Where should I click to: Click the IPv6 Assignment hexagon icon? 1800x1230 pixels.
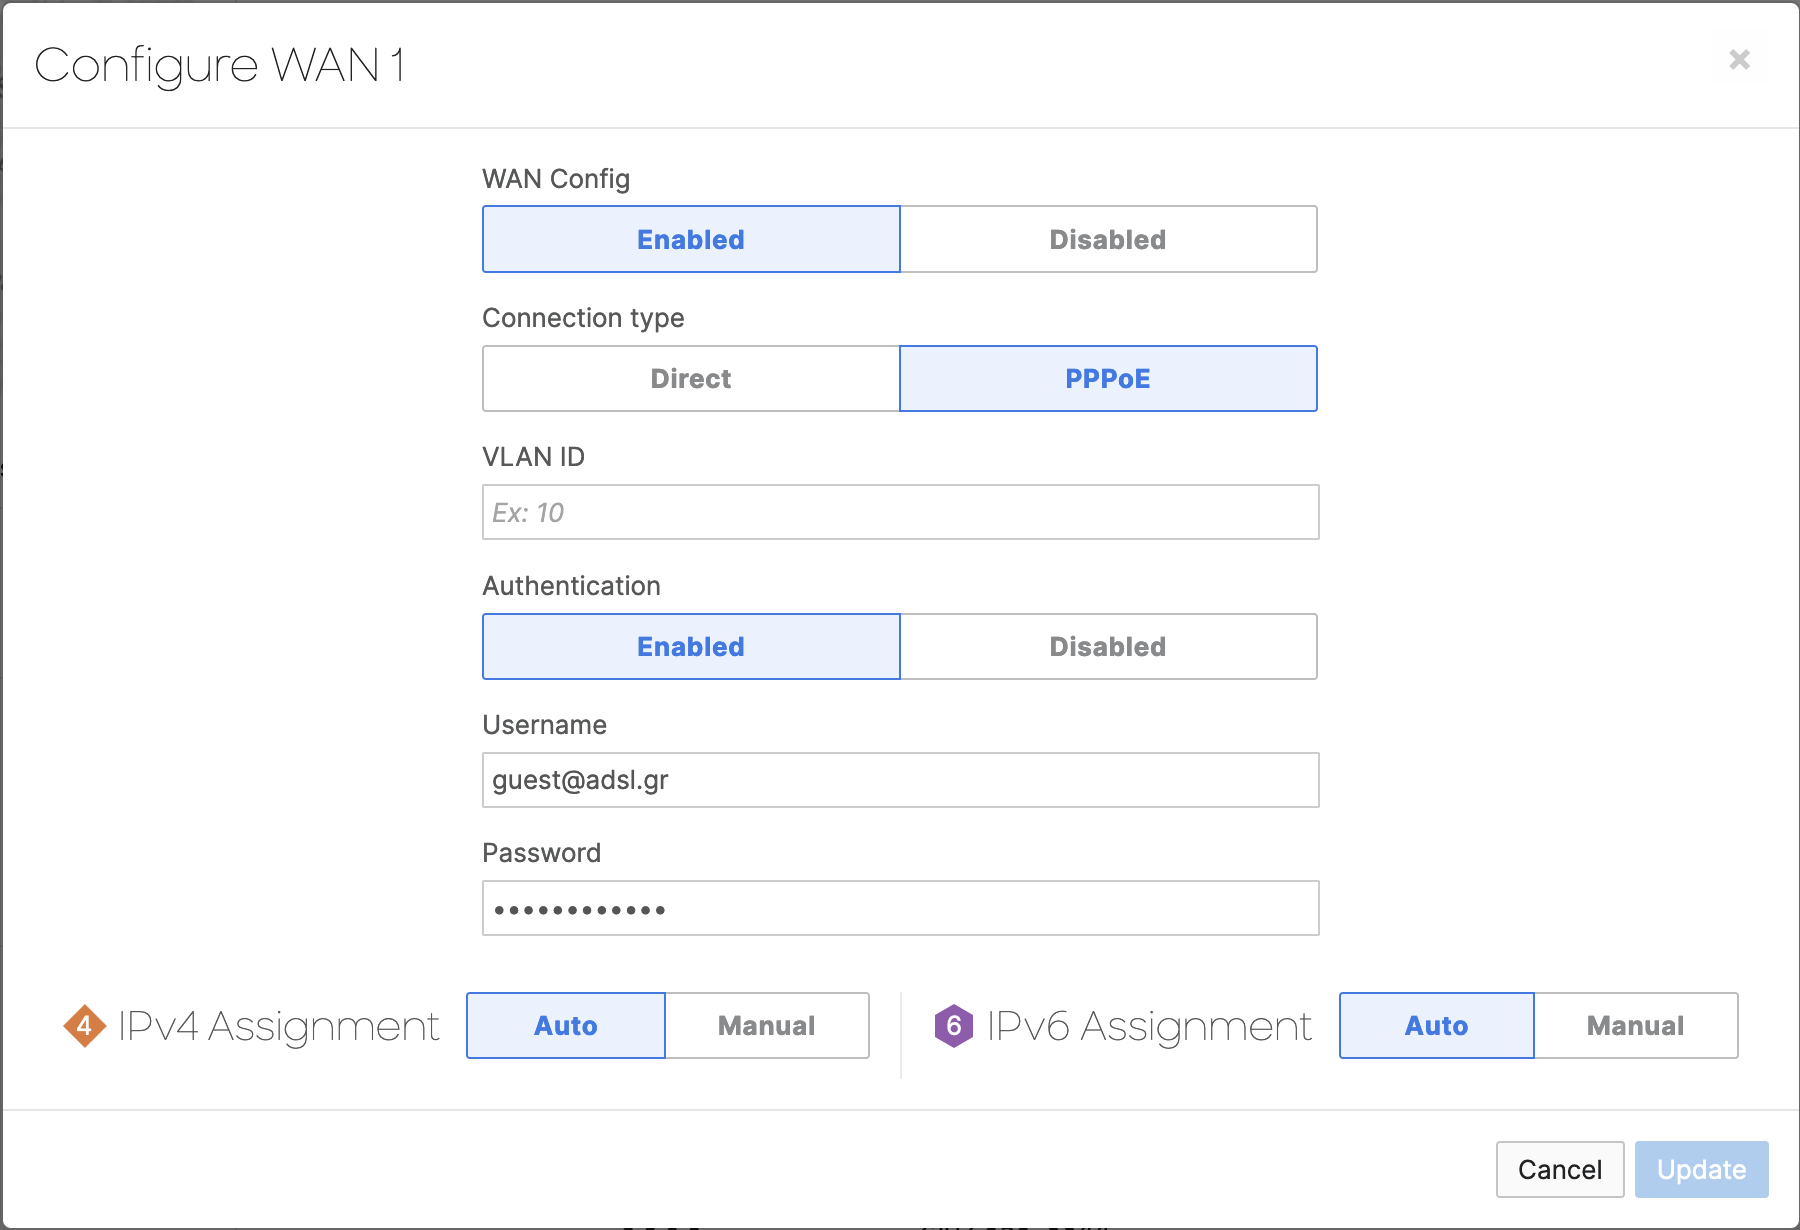(x=955, y=1025)
